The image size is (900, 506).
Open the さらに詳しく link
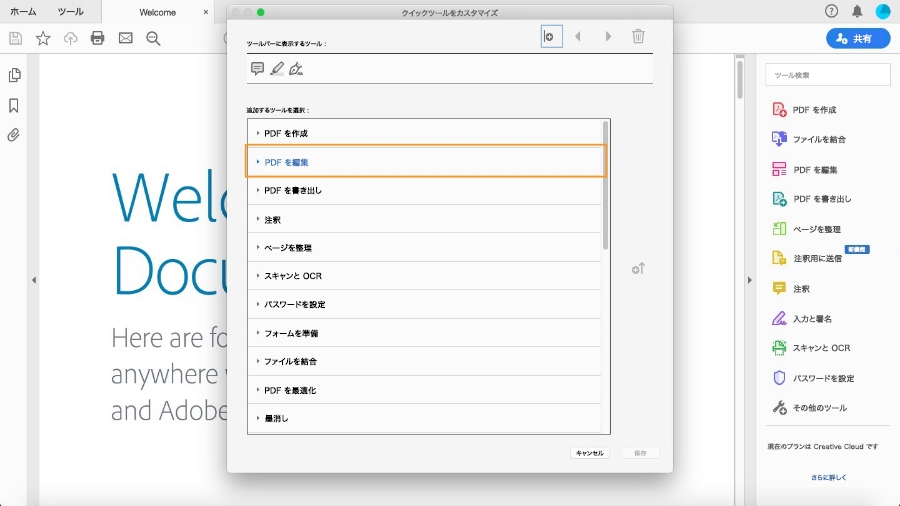pos(828,477)
